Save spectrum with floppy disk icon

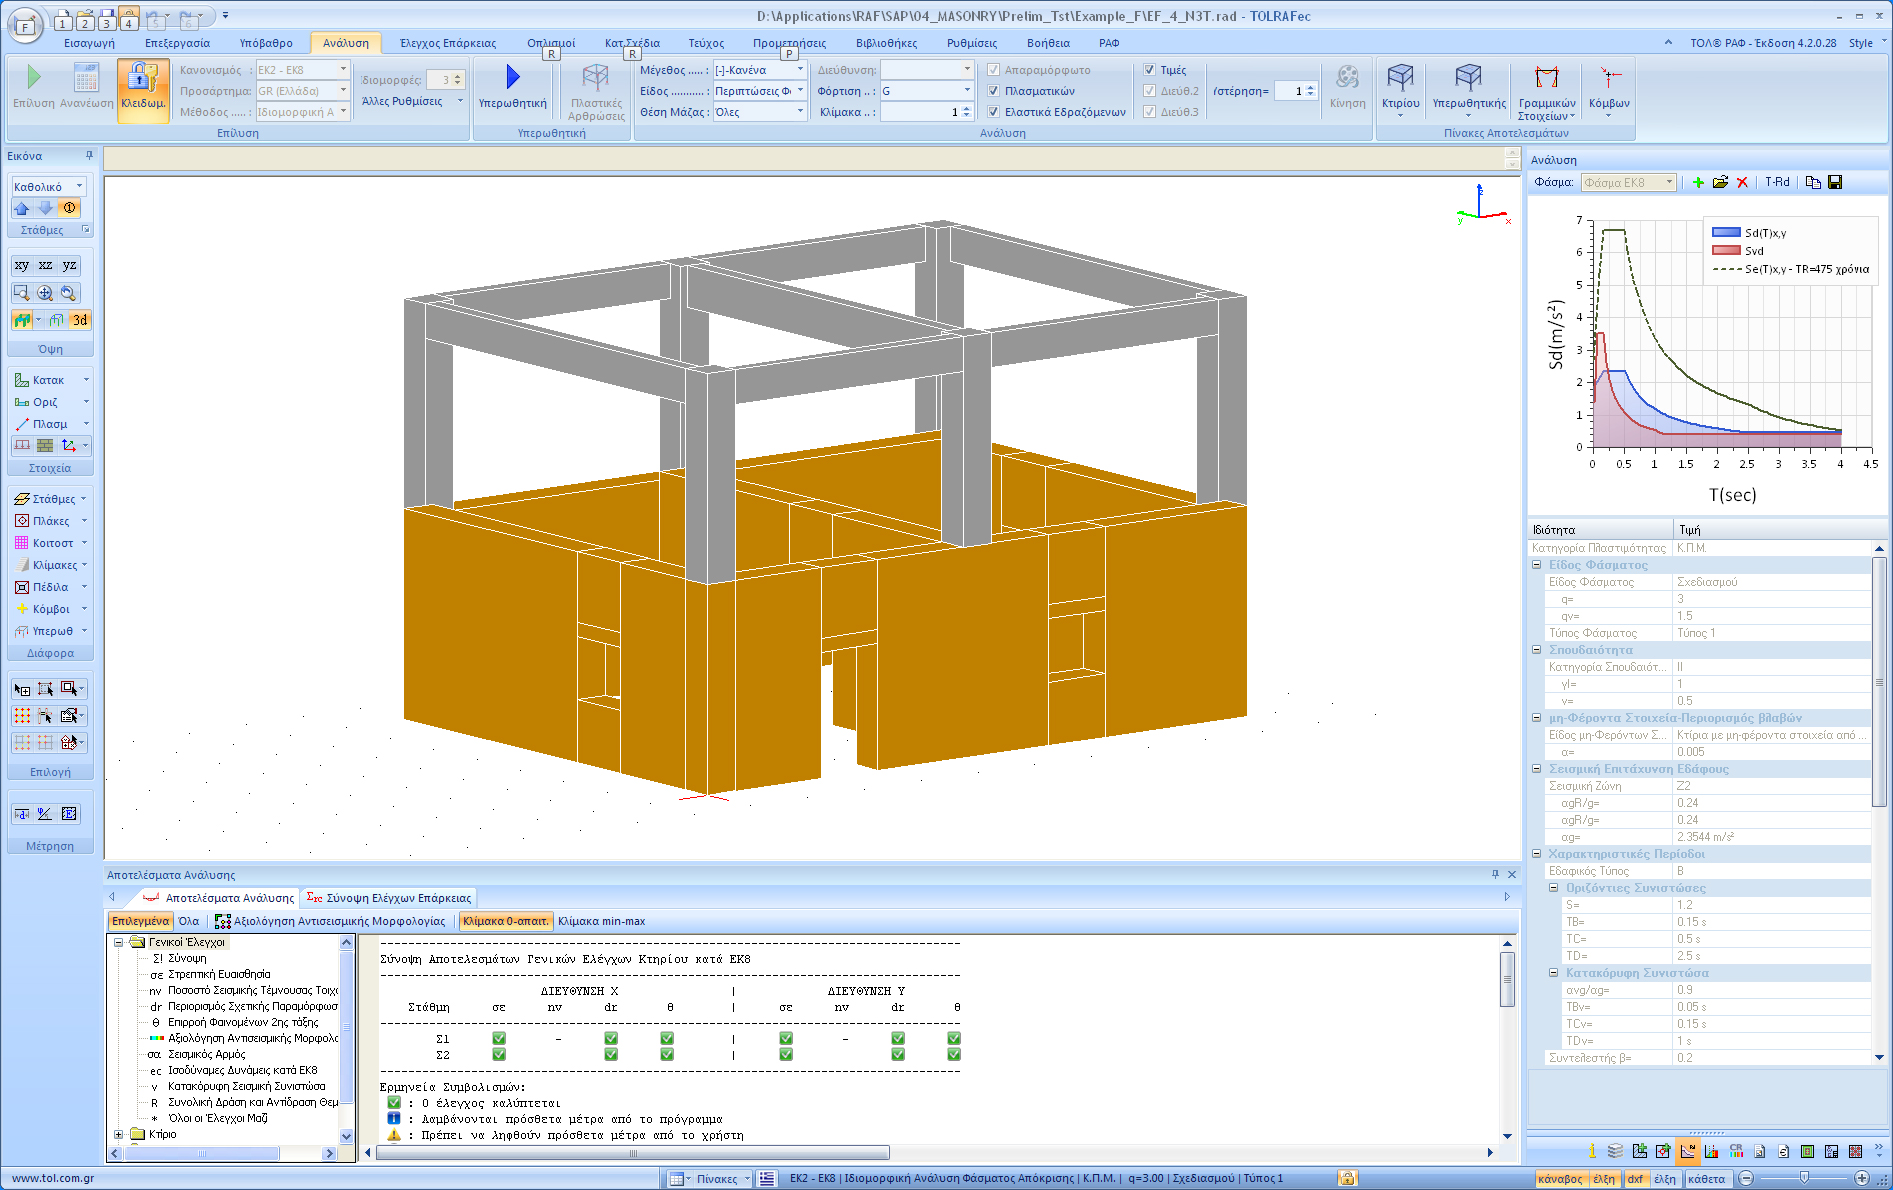coord(1835,182)
